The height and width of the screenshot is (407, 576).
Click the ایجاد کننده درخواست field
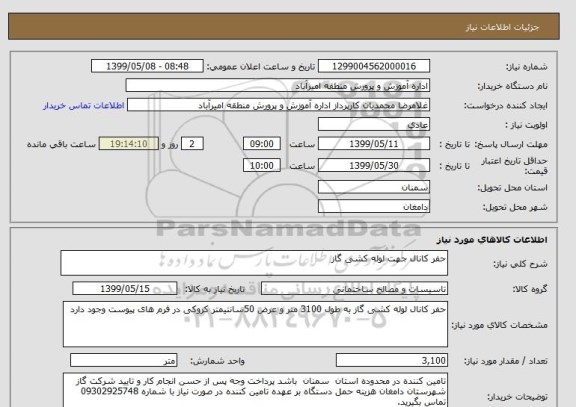[x=278, y=105]
